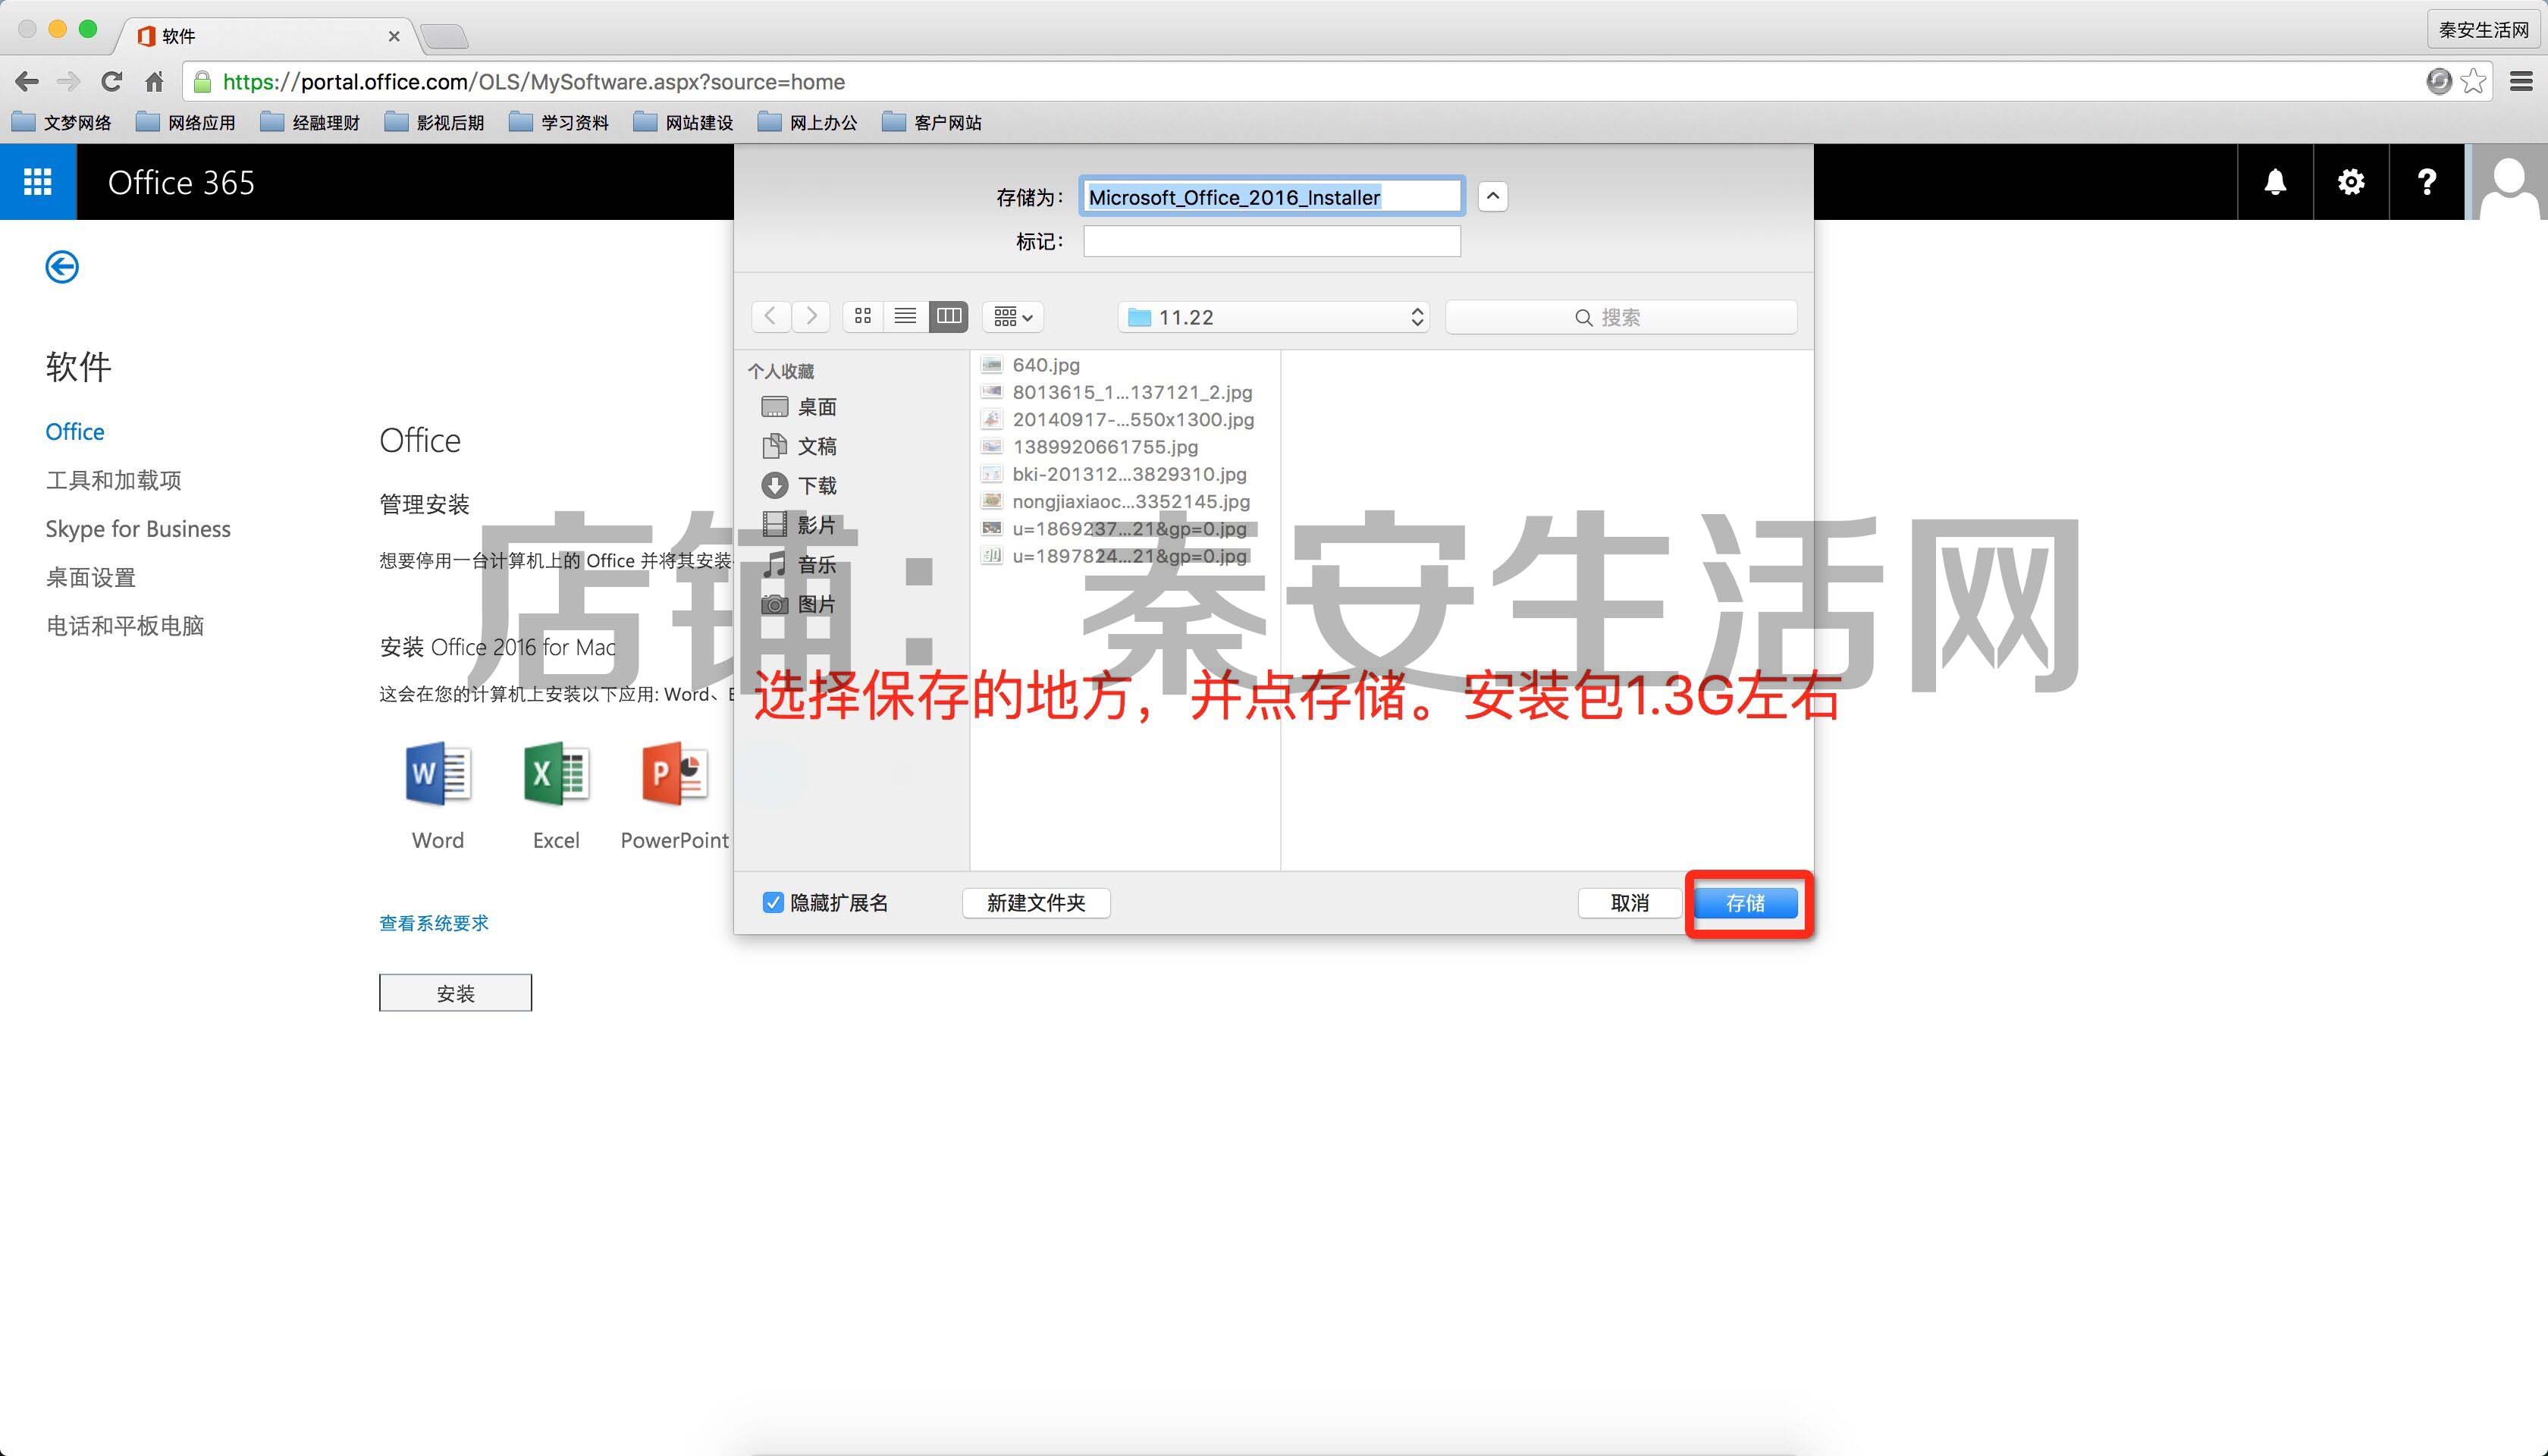Select Skype for Business in the navigation
Viewport: 2548px width, 1456px height.
[x=138, y=529]
